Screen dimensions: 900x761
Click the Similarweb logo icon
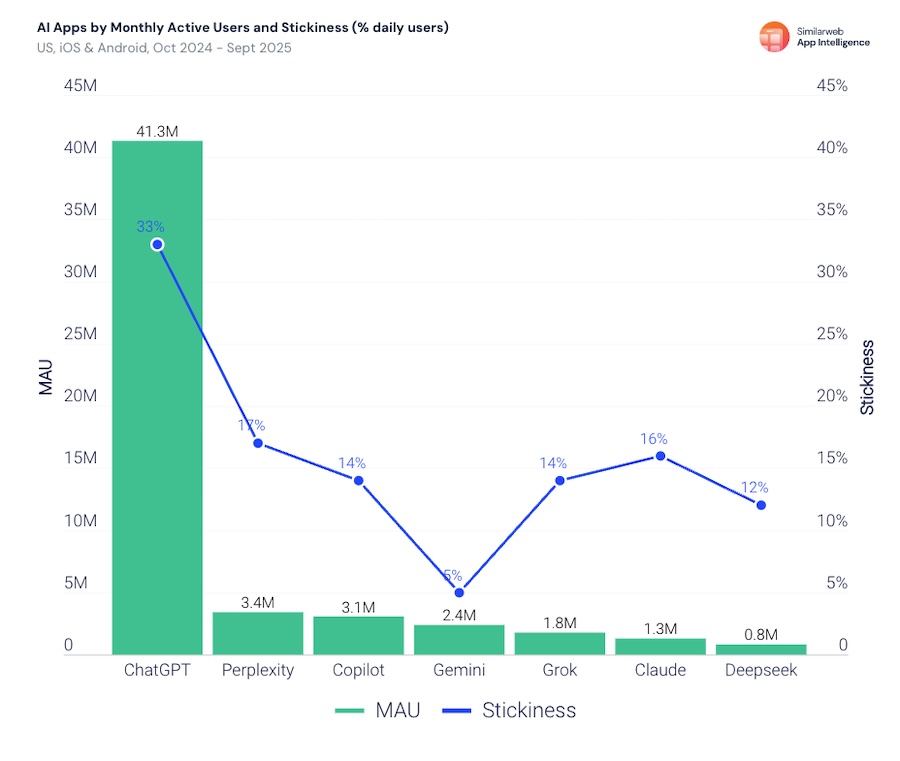coord(774,36)
